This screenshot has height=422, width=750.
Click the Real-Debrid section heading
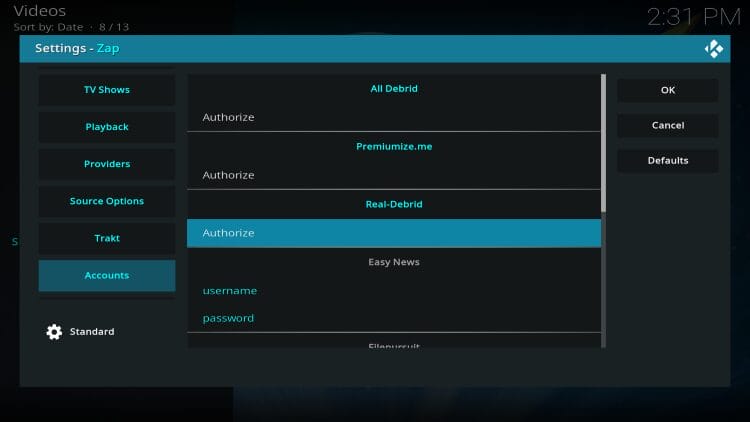394,204
